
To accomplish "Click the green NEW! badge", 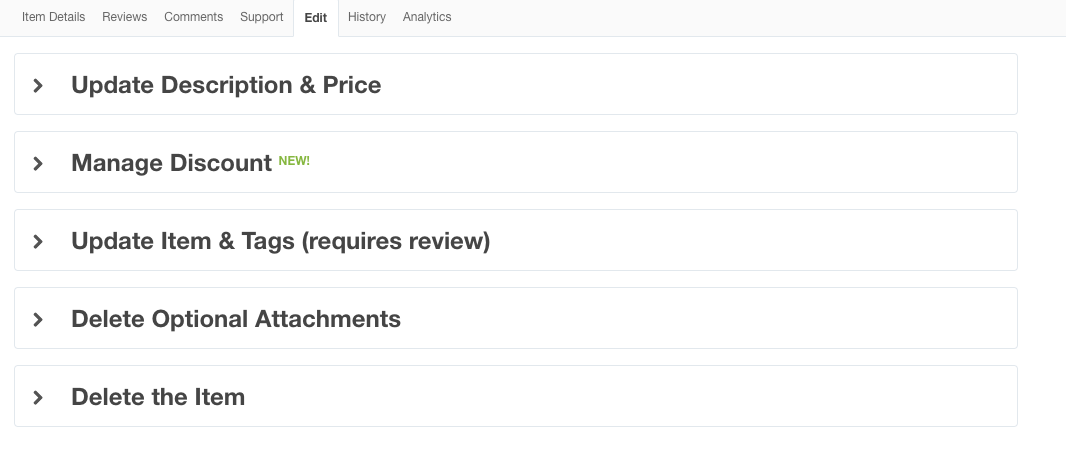I will [x=294, y=160].
